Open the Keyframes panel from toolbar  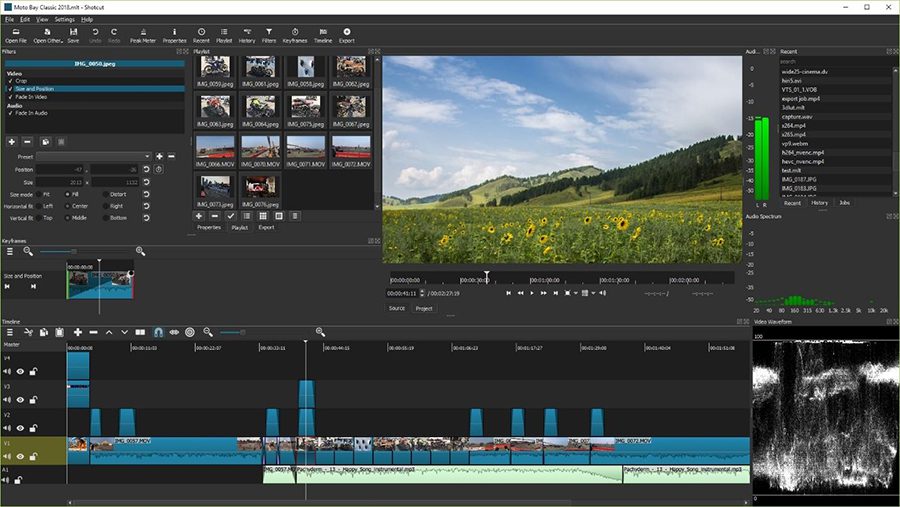pos(294,36)
